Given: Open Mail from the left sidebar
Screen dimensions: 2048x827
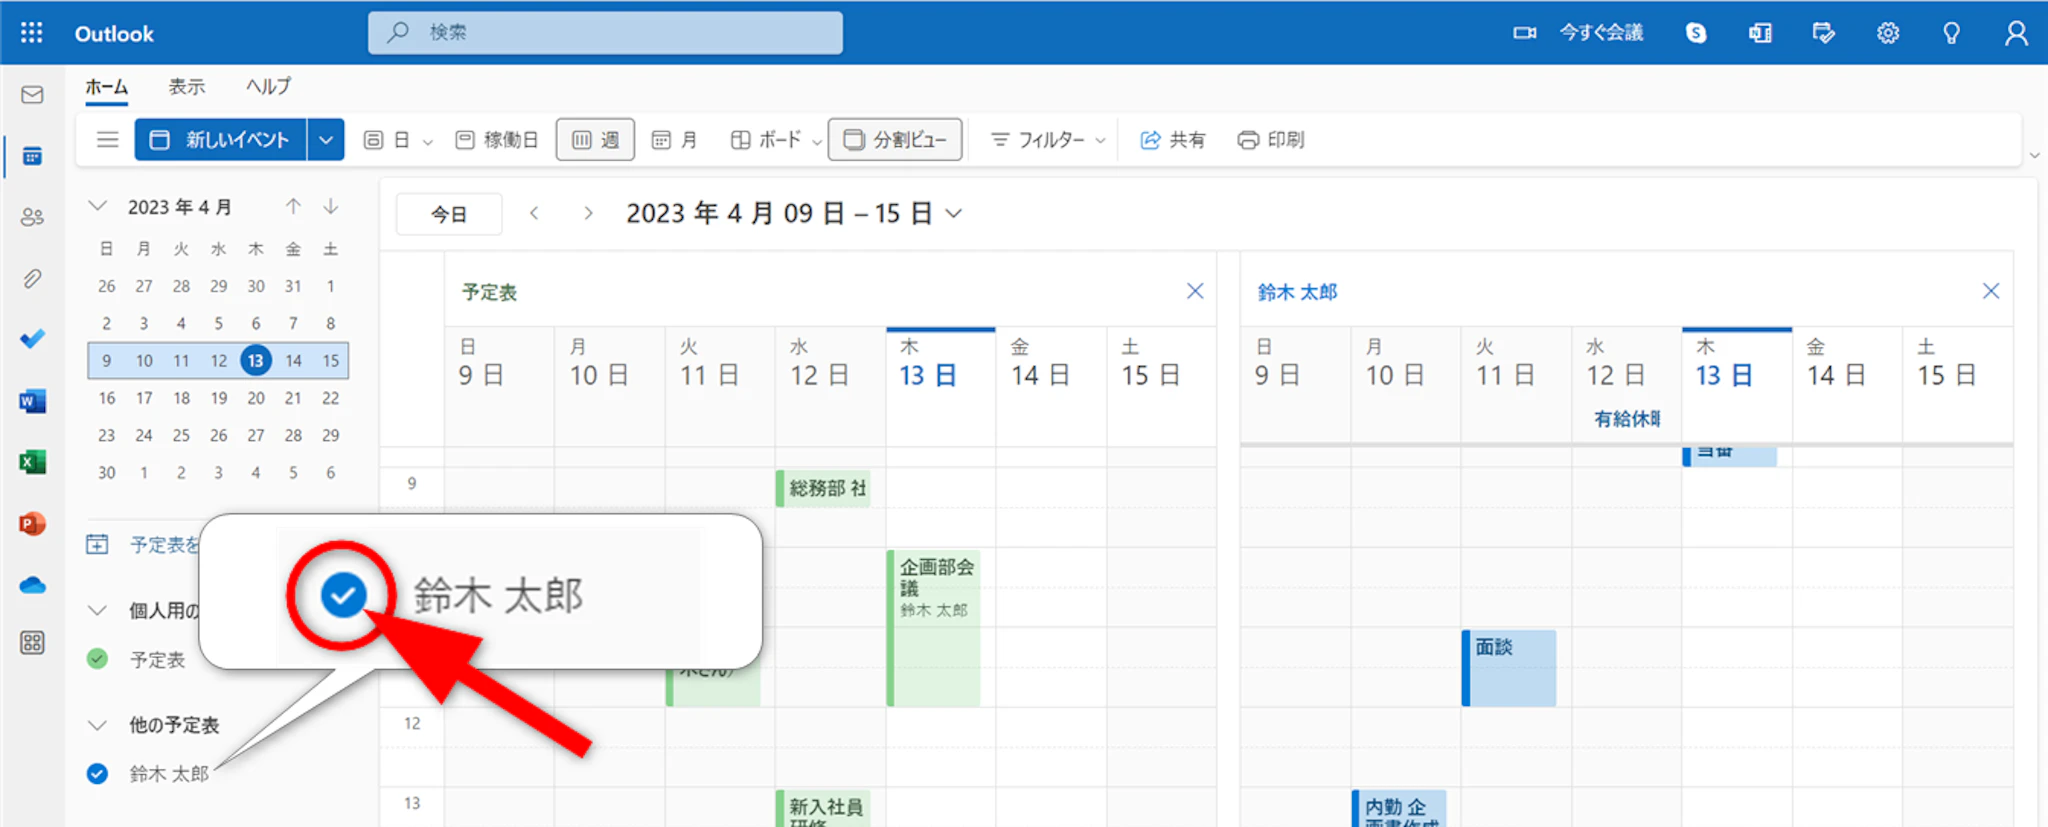Looking at the screenshot, I should click(32, 95).
